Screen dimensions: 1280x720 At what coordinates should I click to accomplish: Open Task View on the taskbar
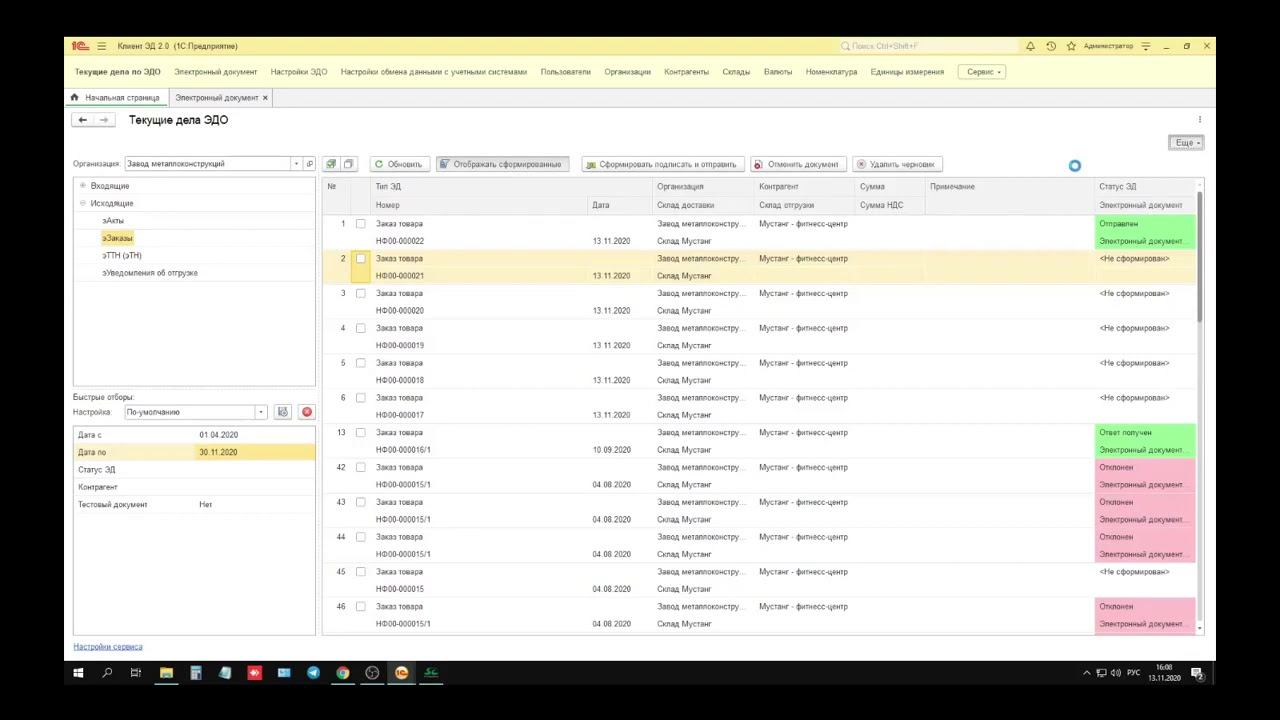pos(136,673)
